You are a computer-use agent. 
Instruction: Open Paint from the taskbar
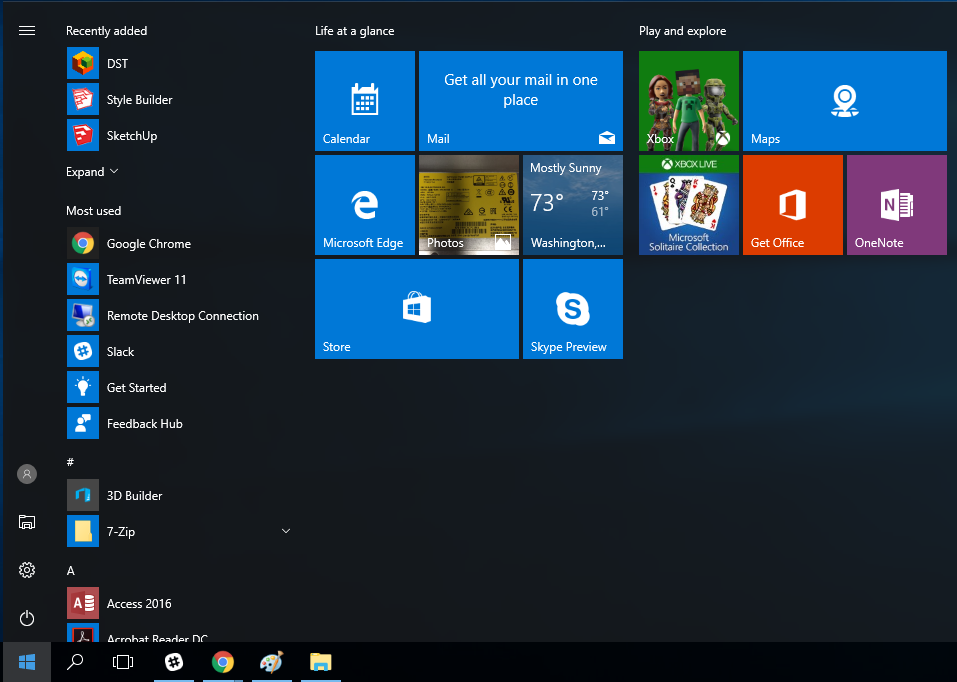272,662
